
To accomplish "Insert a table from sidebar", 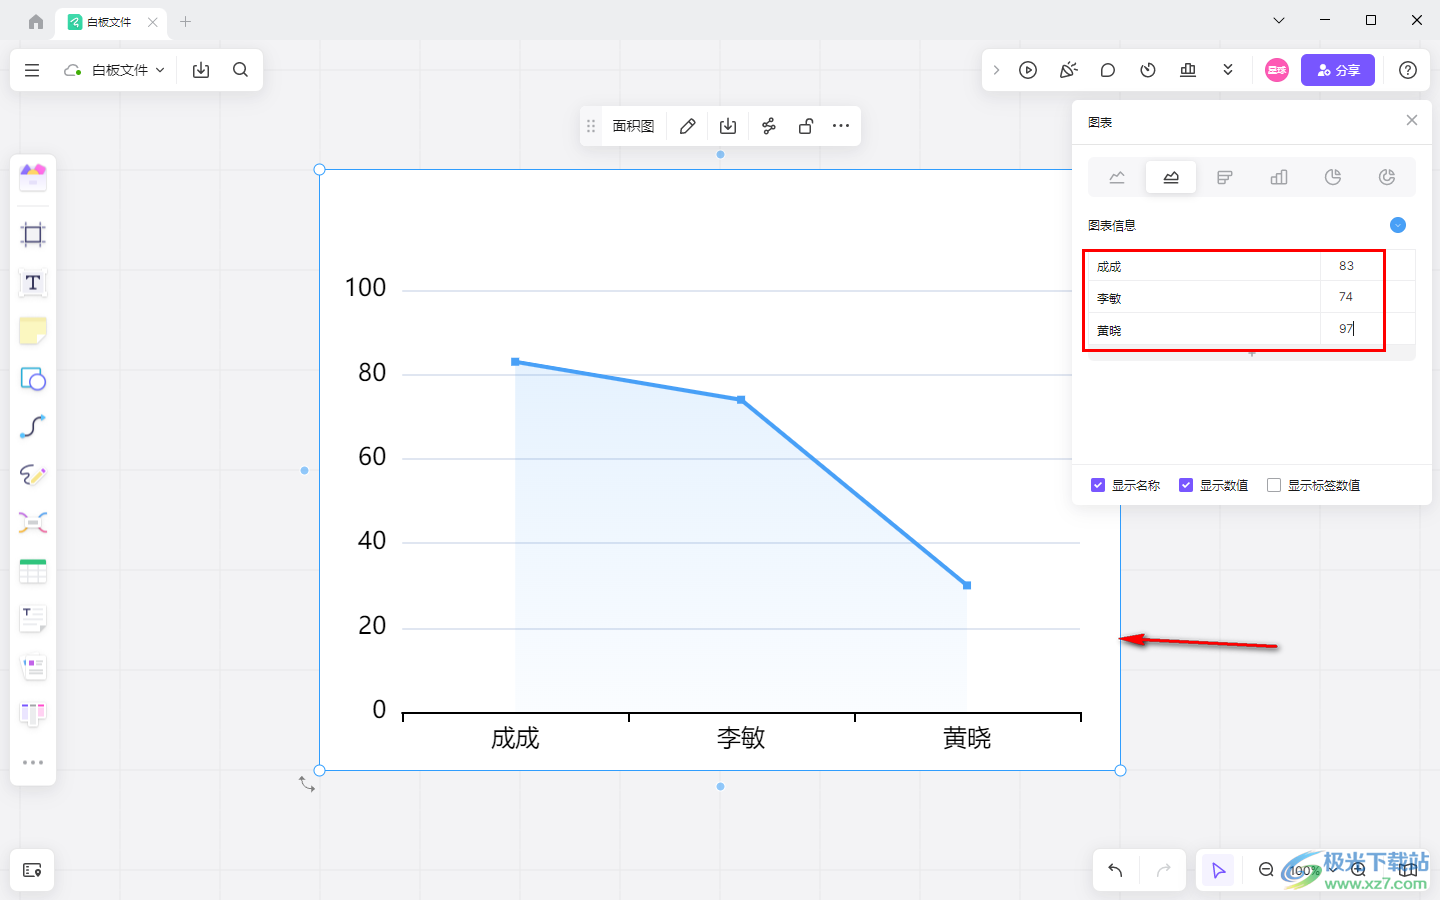I will [x=33, y=571].
